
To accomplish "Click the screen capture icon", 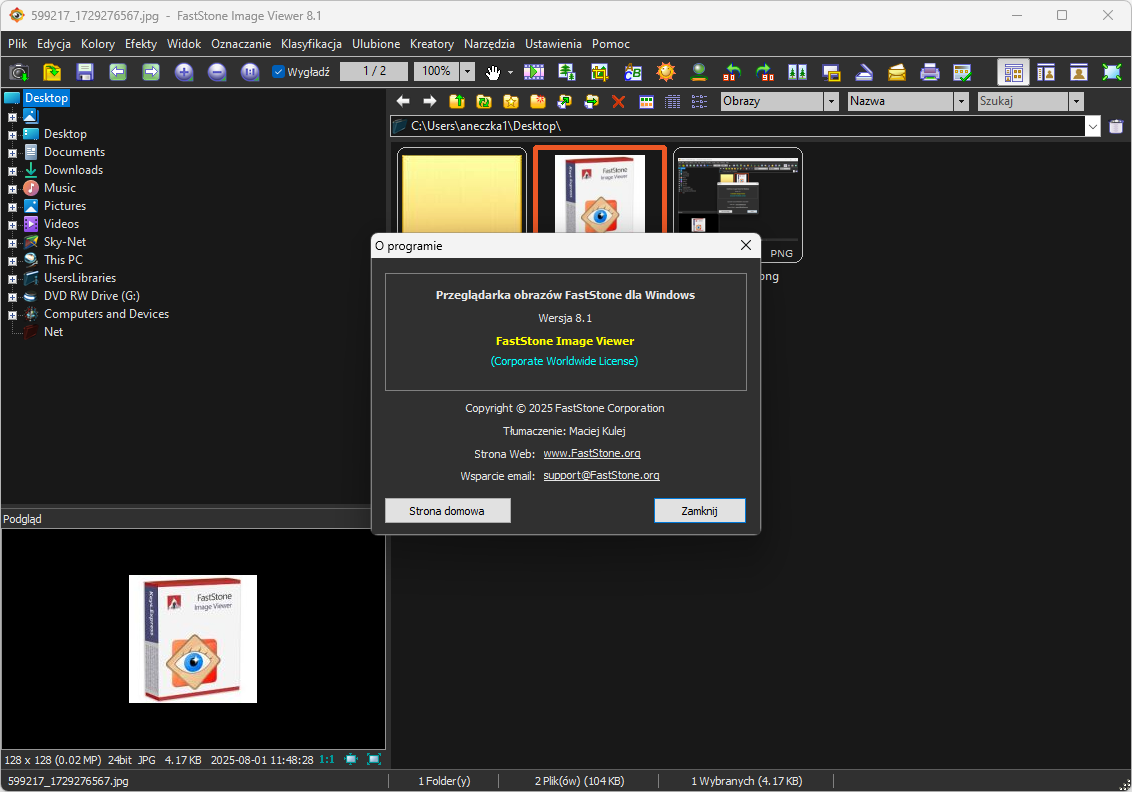I will point(831,72).
